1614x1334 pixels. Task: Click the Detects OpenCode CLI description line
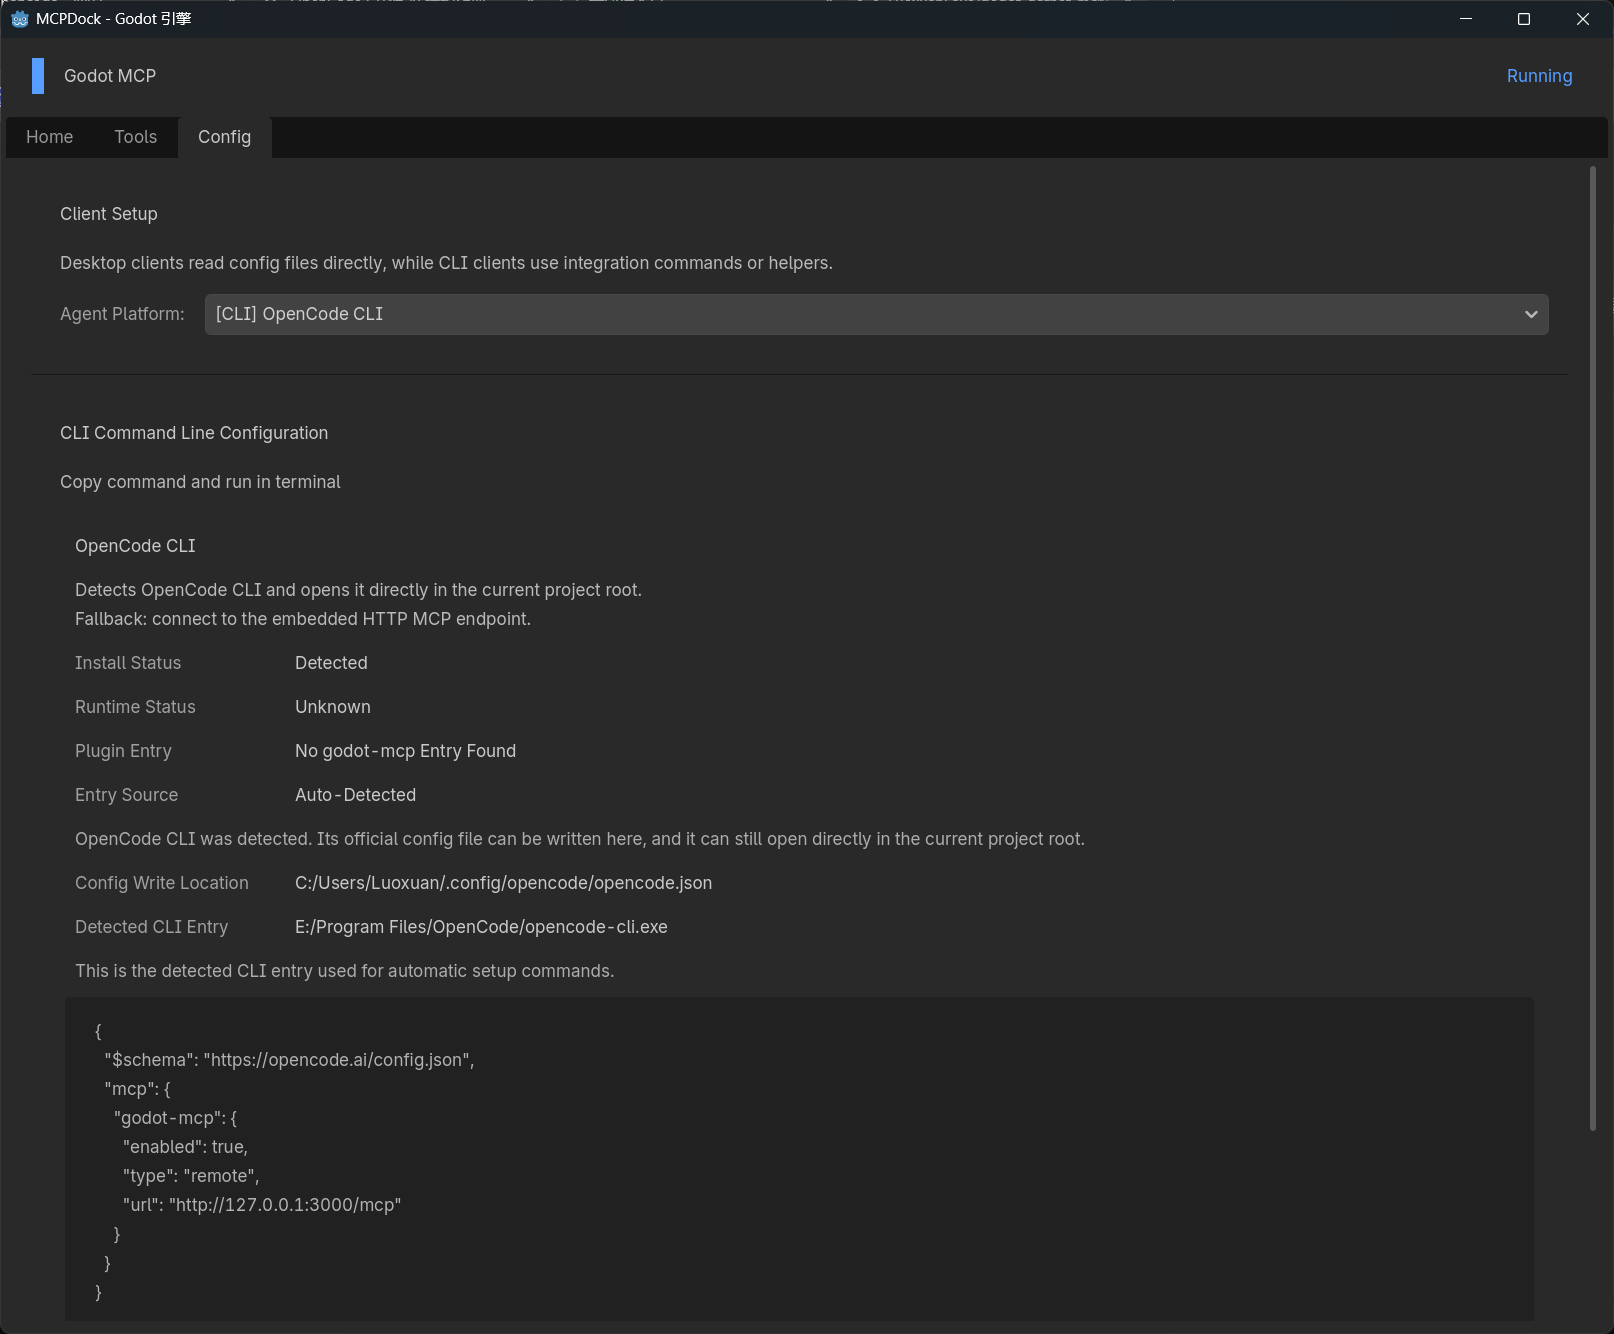pyautogui.click(x=358, y=590)
